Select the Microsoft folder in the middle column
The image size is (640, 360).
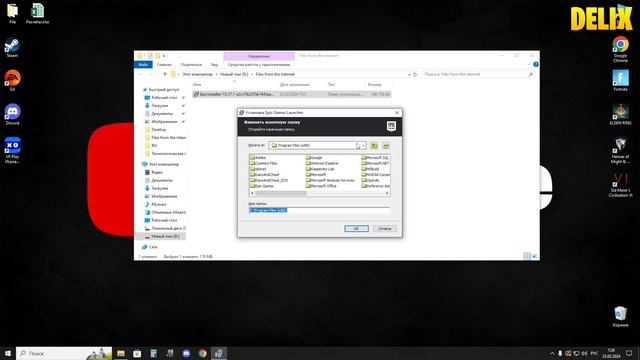(316, 175)
